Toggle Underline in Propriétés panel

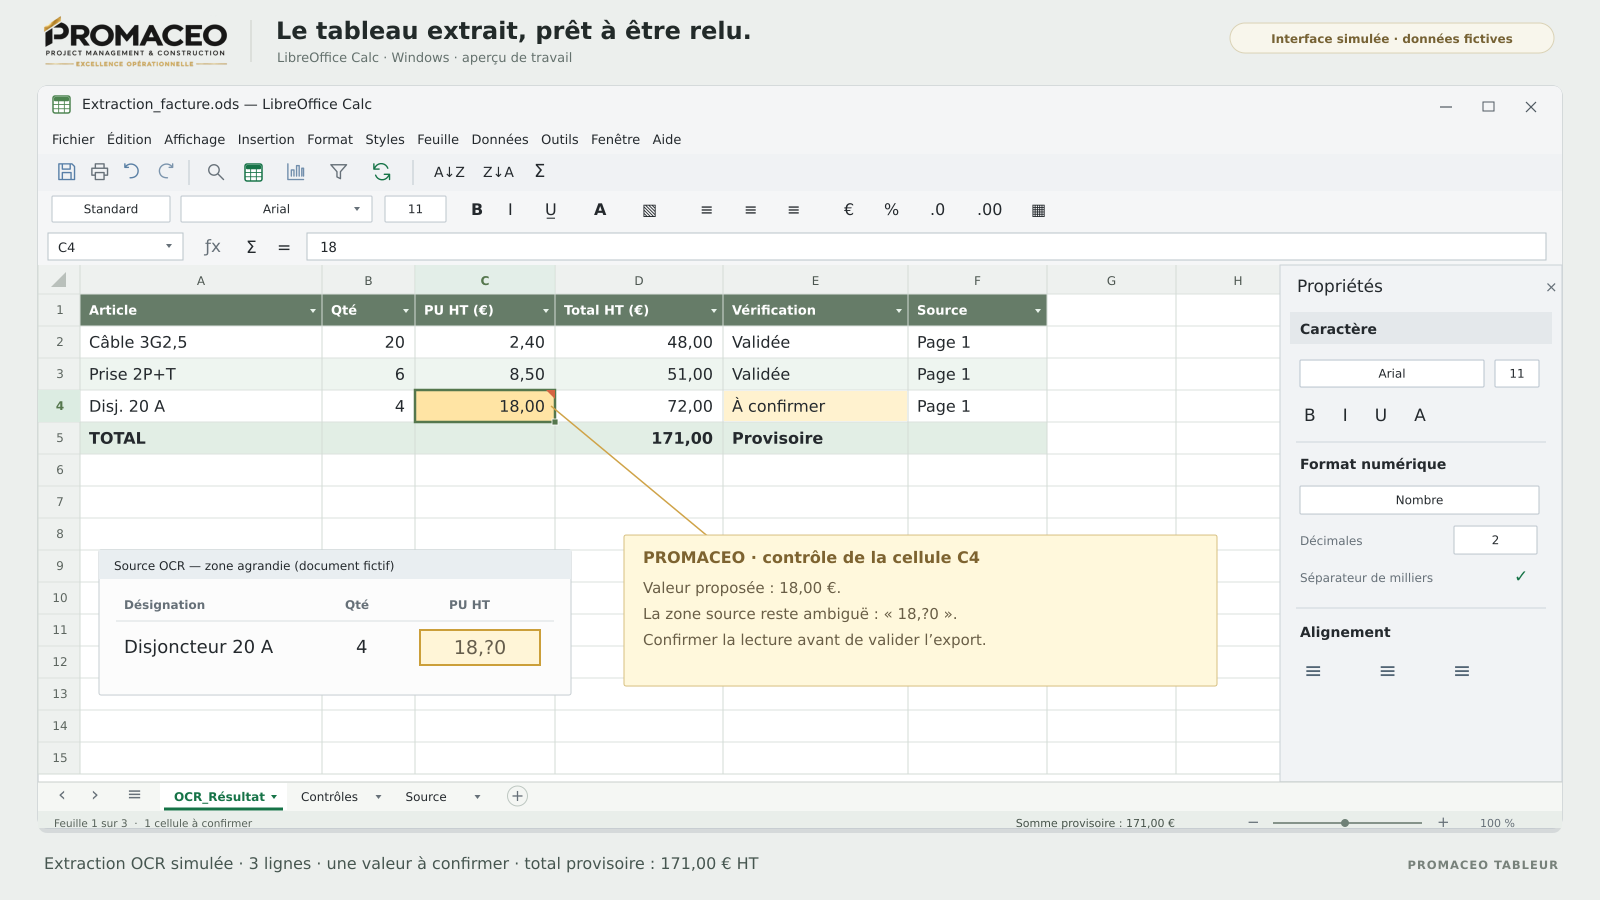(1381, 415)
